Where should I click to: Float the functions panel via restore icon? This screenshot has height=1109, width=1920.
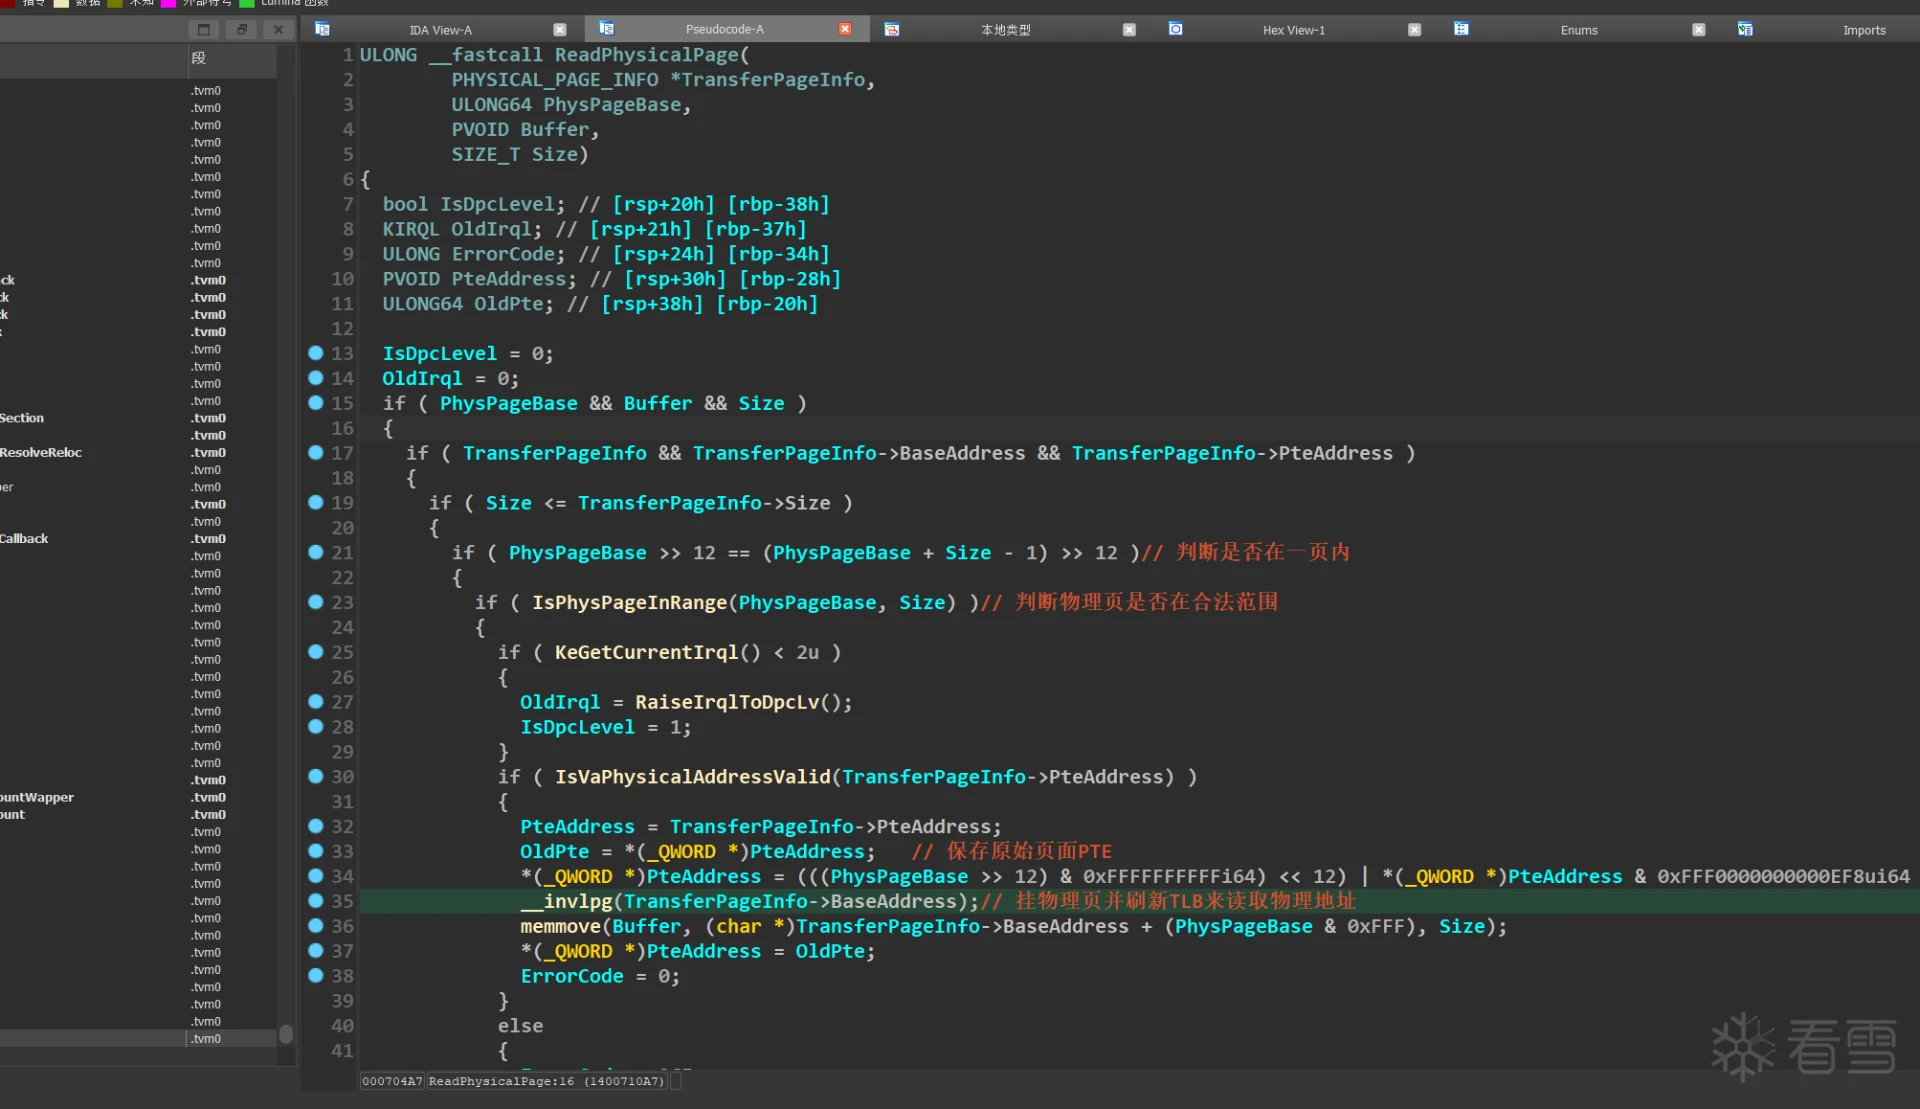coord(241,29)
